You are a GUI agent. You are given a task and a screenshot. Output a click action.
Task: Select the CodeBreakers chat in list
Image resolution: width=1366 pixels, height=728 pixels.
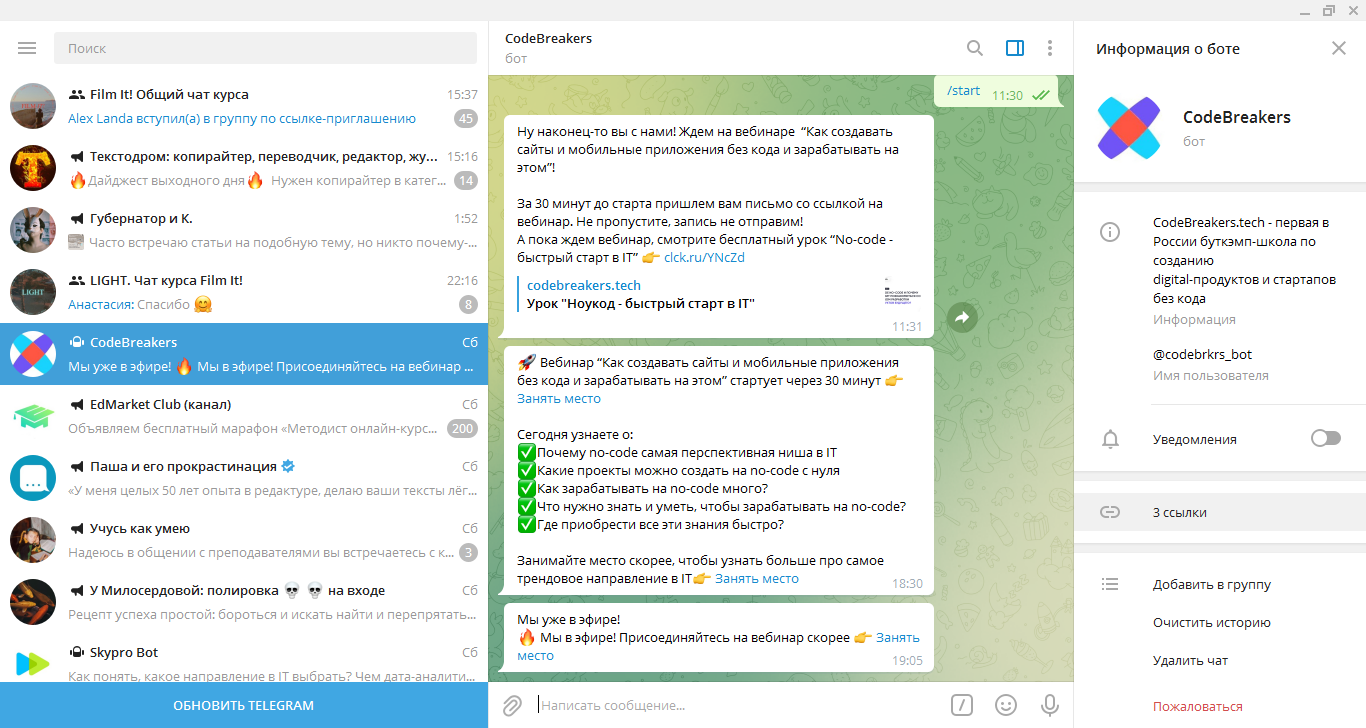[x=244, y=354]
